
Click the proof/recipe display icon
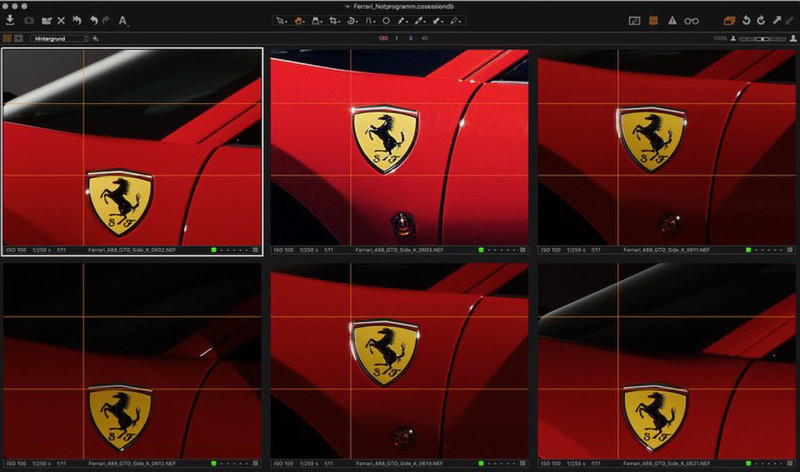tap(634, 21)
